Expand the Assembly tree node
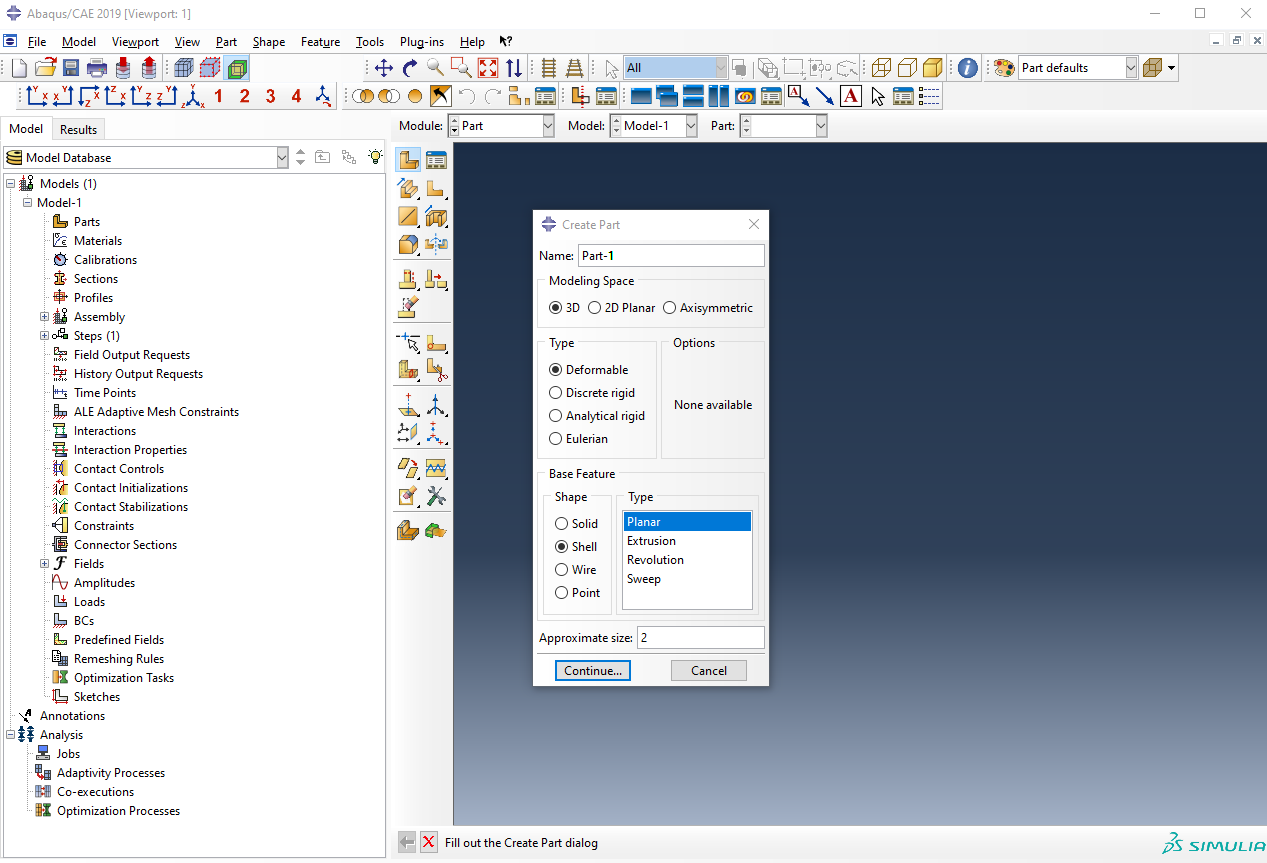Image resolution: width=1267 pixels, height=863 pixels. [44, 317]
